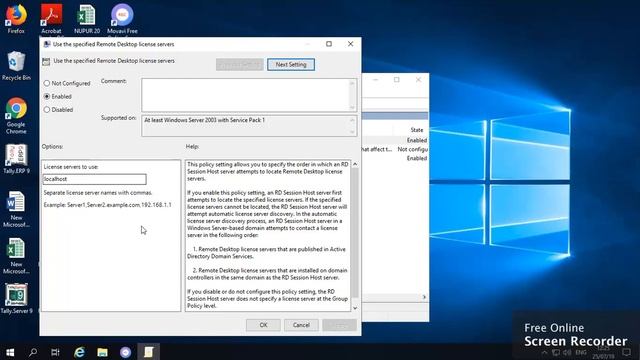Maximize the policy setting dialog
This screenshot has width=640, height=360.
tap(329, 44)
